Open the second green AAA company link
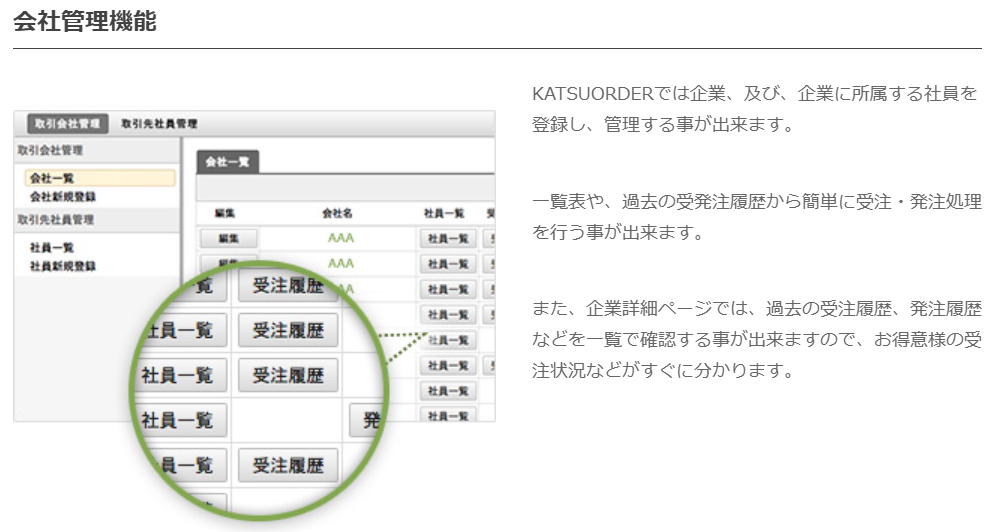 click(x=341, y=263)
